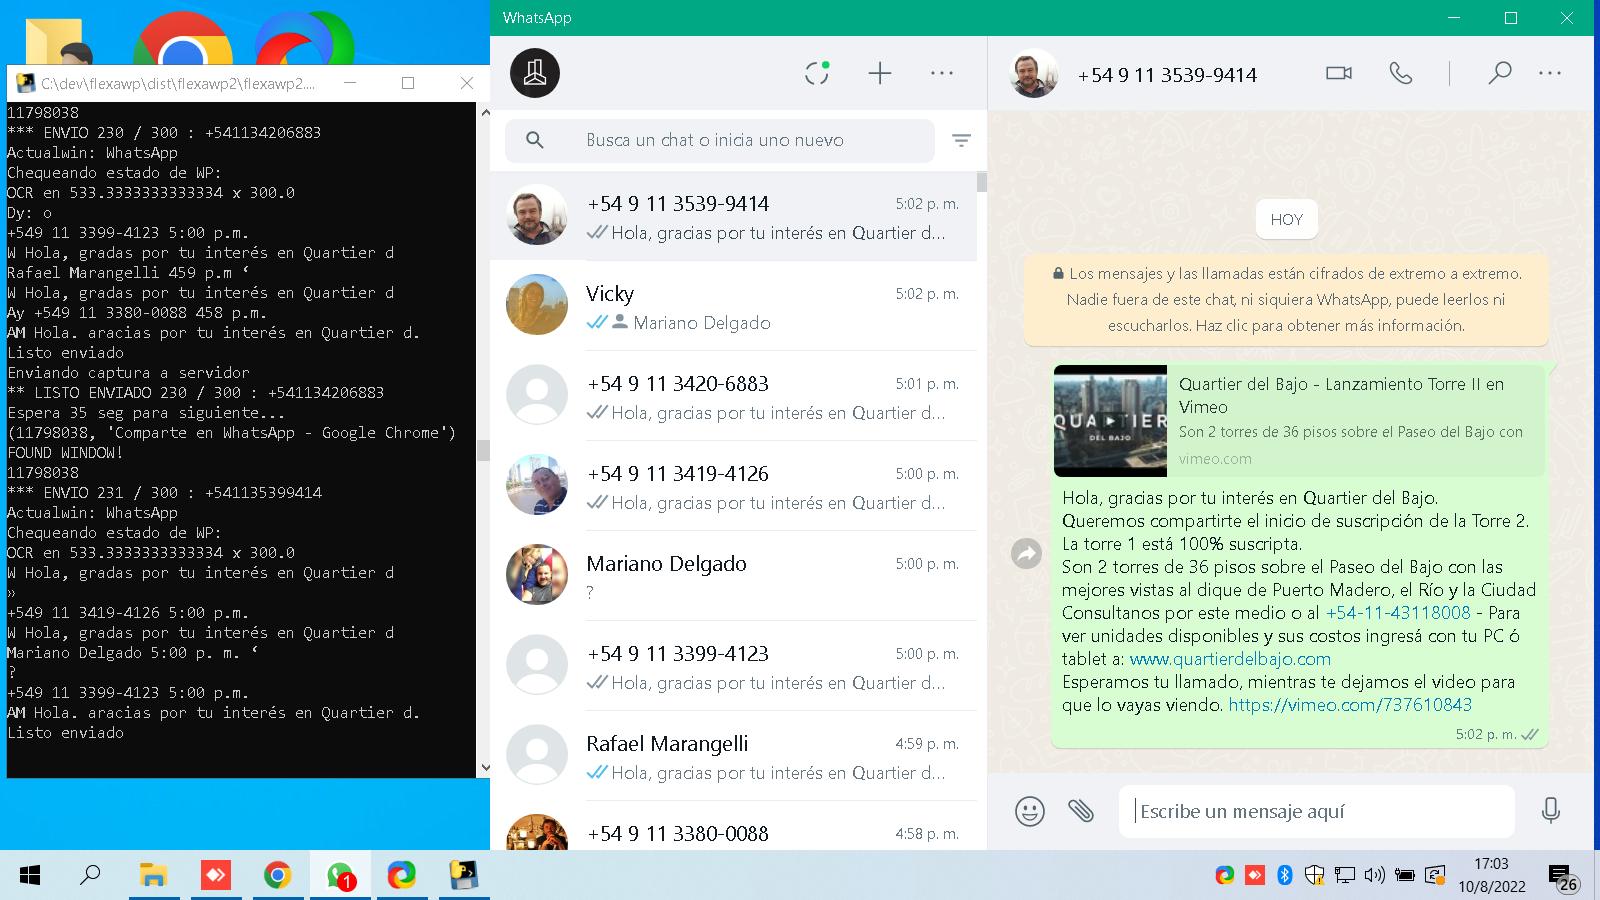Open AnyDesk from the taskbar

click(215, 876)
